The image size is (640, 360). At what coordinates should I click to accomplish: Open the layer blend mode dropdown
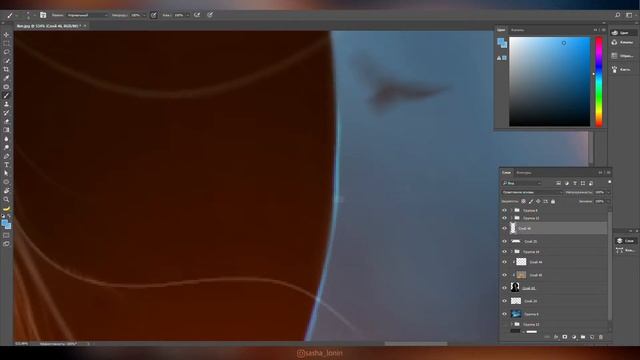532,192
